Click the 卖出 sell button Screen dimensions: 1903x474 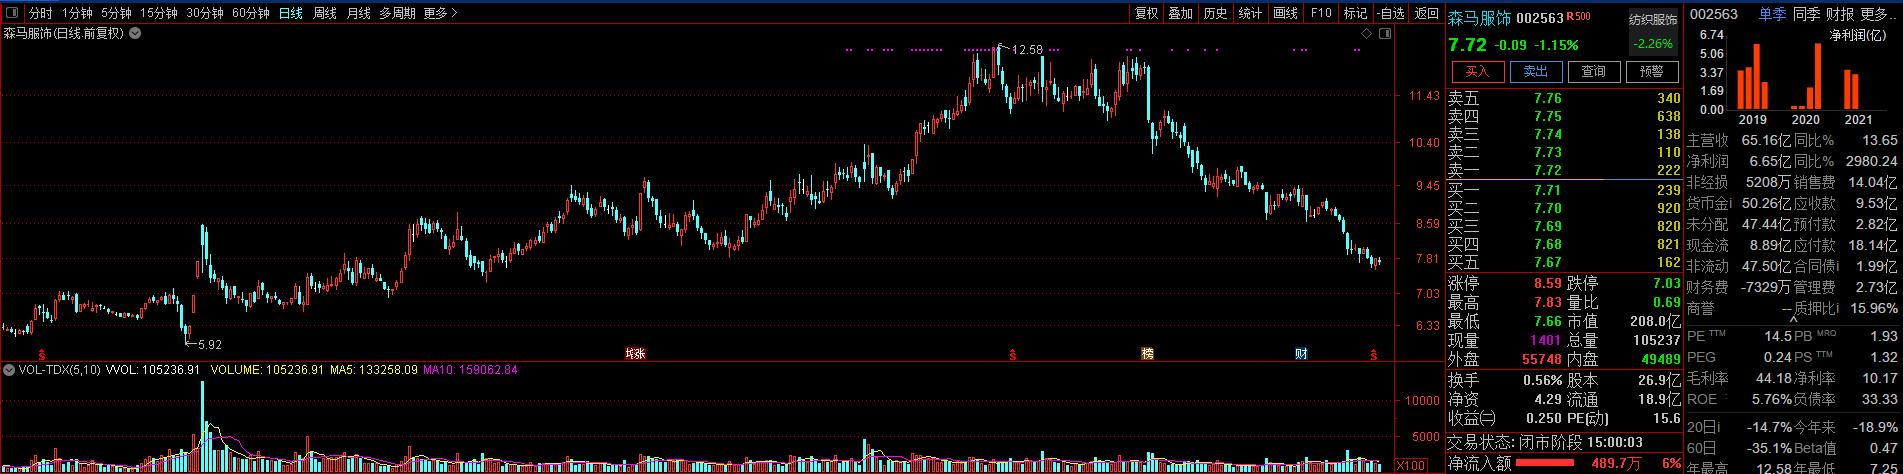tap(1535, 71)
